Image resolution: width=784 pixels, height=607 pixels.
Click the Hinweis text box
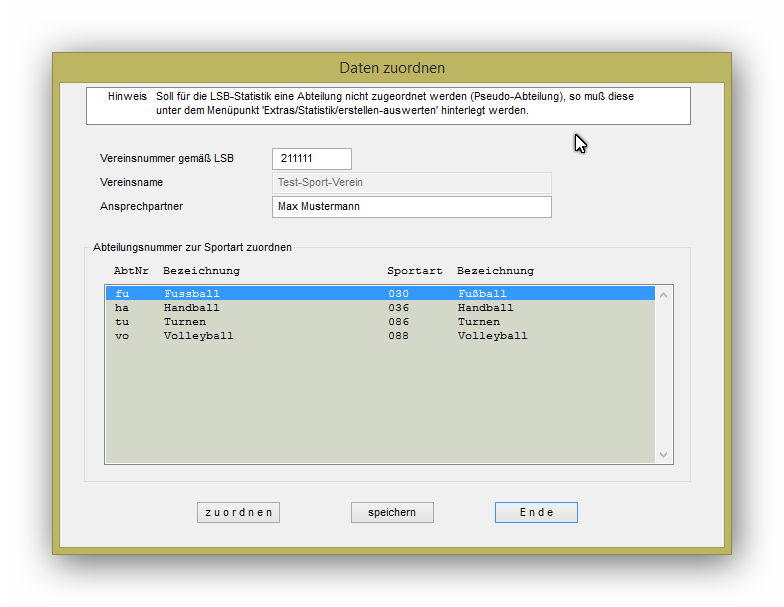[x=388, y=104]
